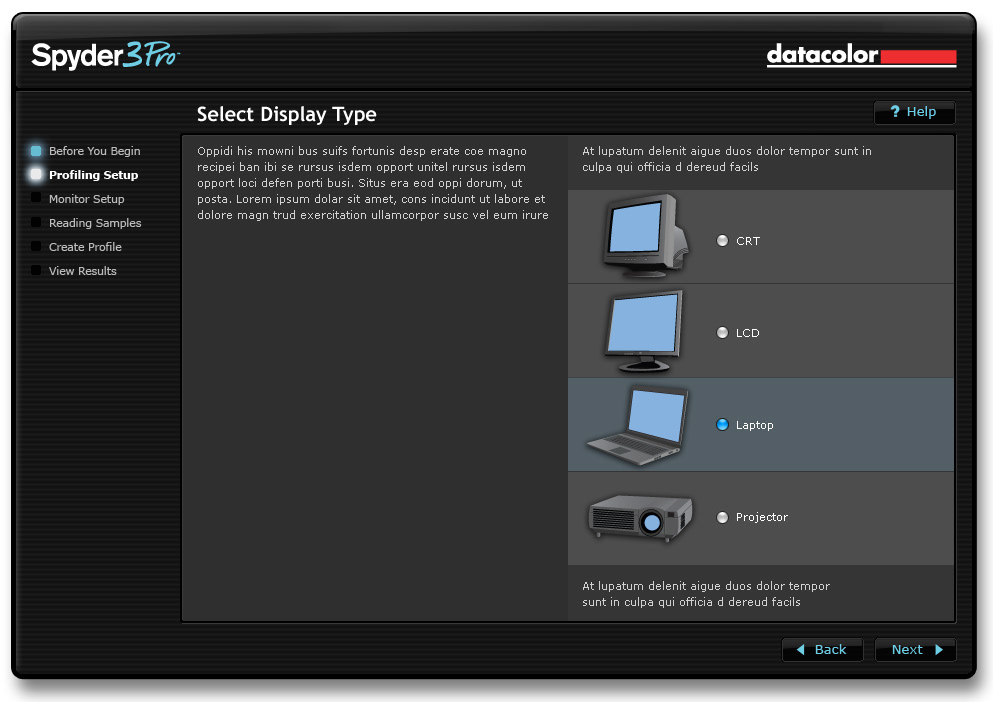Viewport: 993px width, 702px height.
Task: Click the Select Display Type heading
Action: click(x=286, y=114)
